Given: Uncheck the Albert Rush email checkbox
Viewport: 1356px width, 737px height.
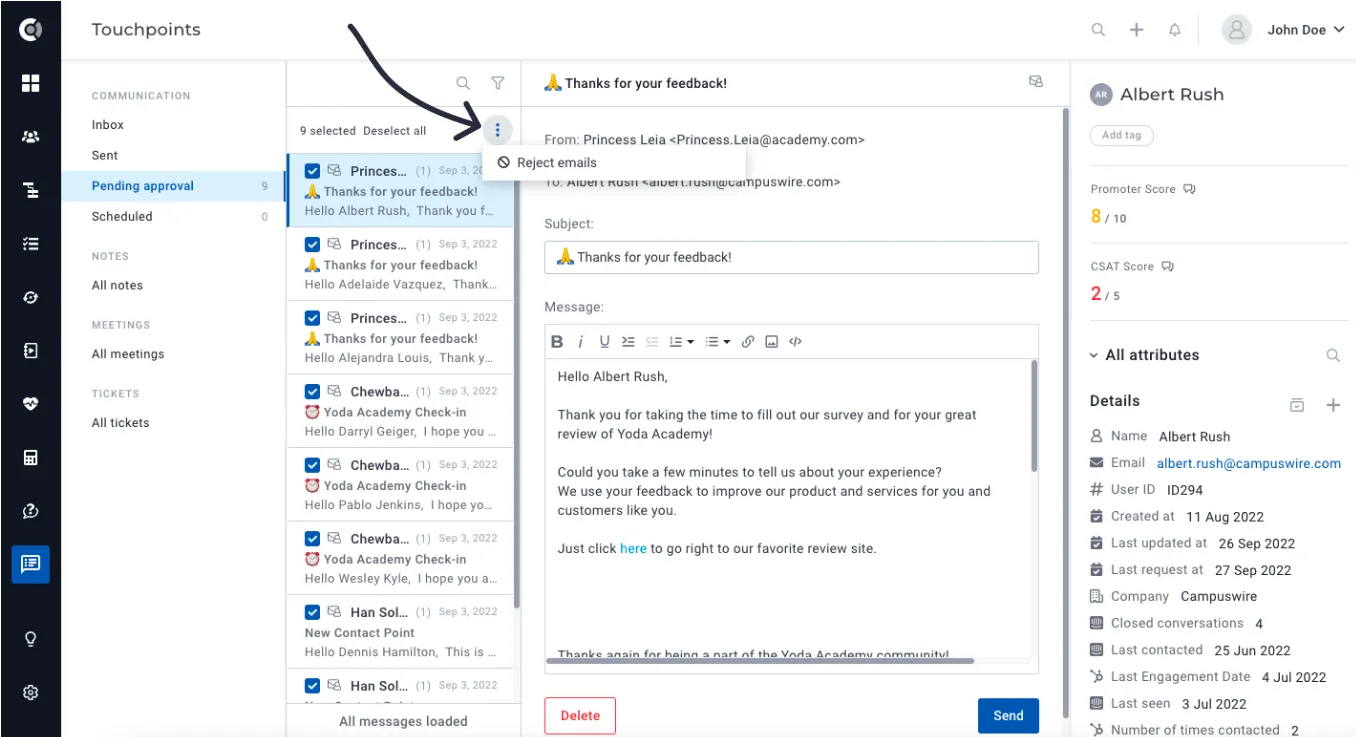Looking at the screenshot, I should pos(312,171).
